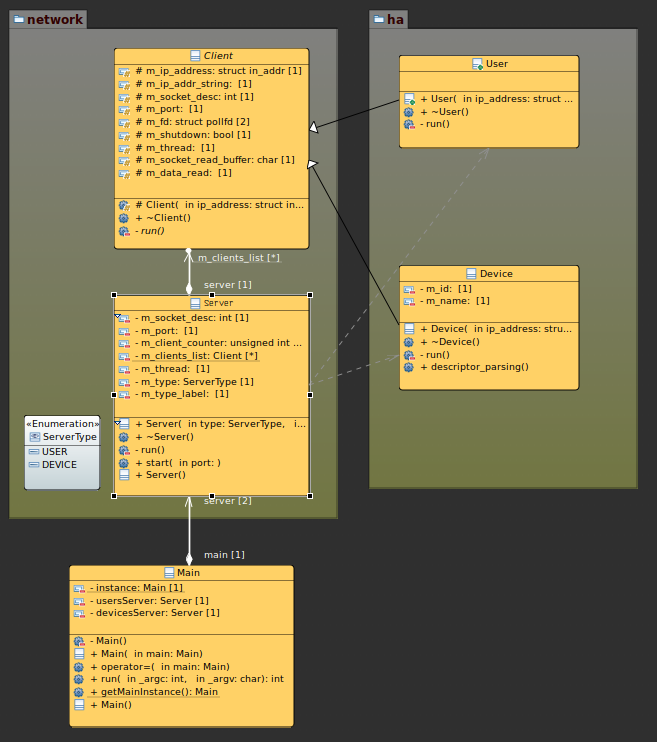Select Device run() operation
The width and height of the screenshot is (657, 742).
pos(435,355)
